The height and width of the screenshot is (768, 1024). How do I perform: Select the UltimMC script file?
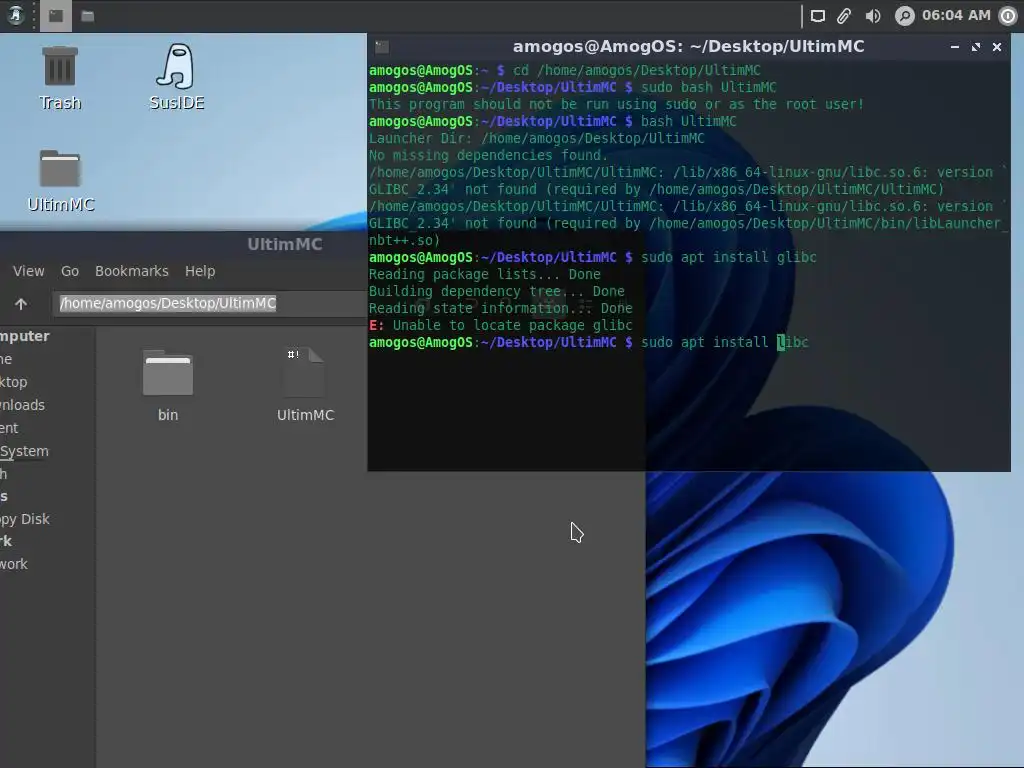tap(305, 385)
